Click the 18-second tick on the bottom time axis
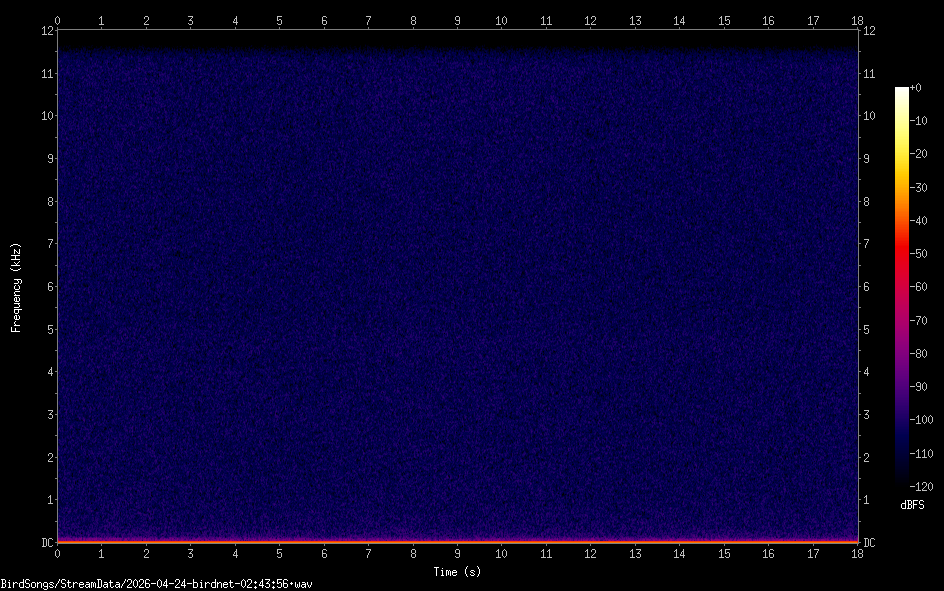Image resolution: width=944 pixels, height=591 pixels. click(857, 553)
